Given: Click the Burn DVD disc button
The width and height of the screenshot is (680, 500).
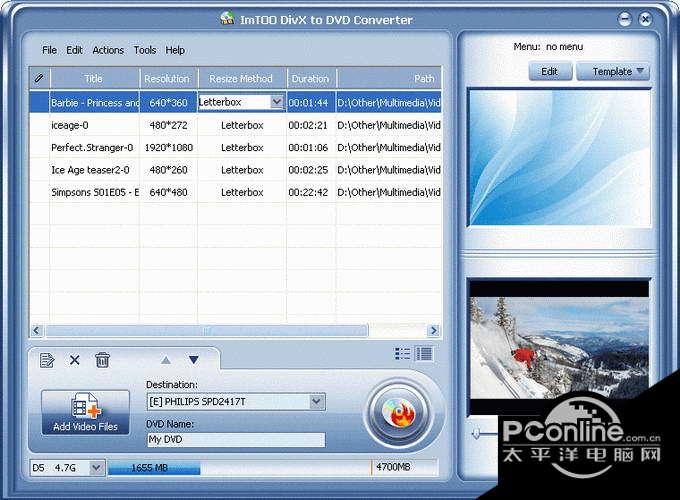Looking at the screenshot, I should click(399, 413).
